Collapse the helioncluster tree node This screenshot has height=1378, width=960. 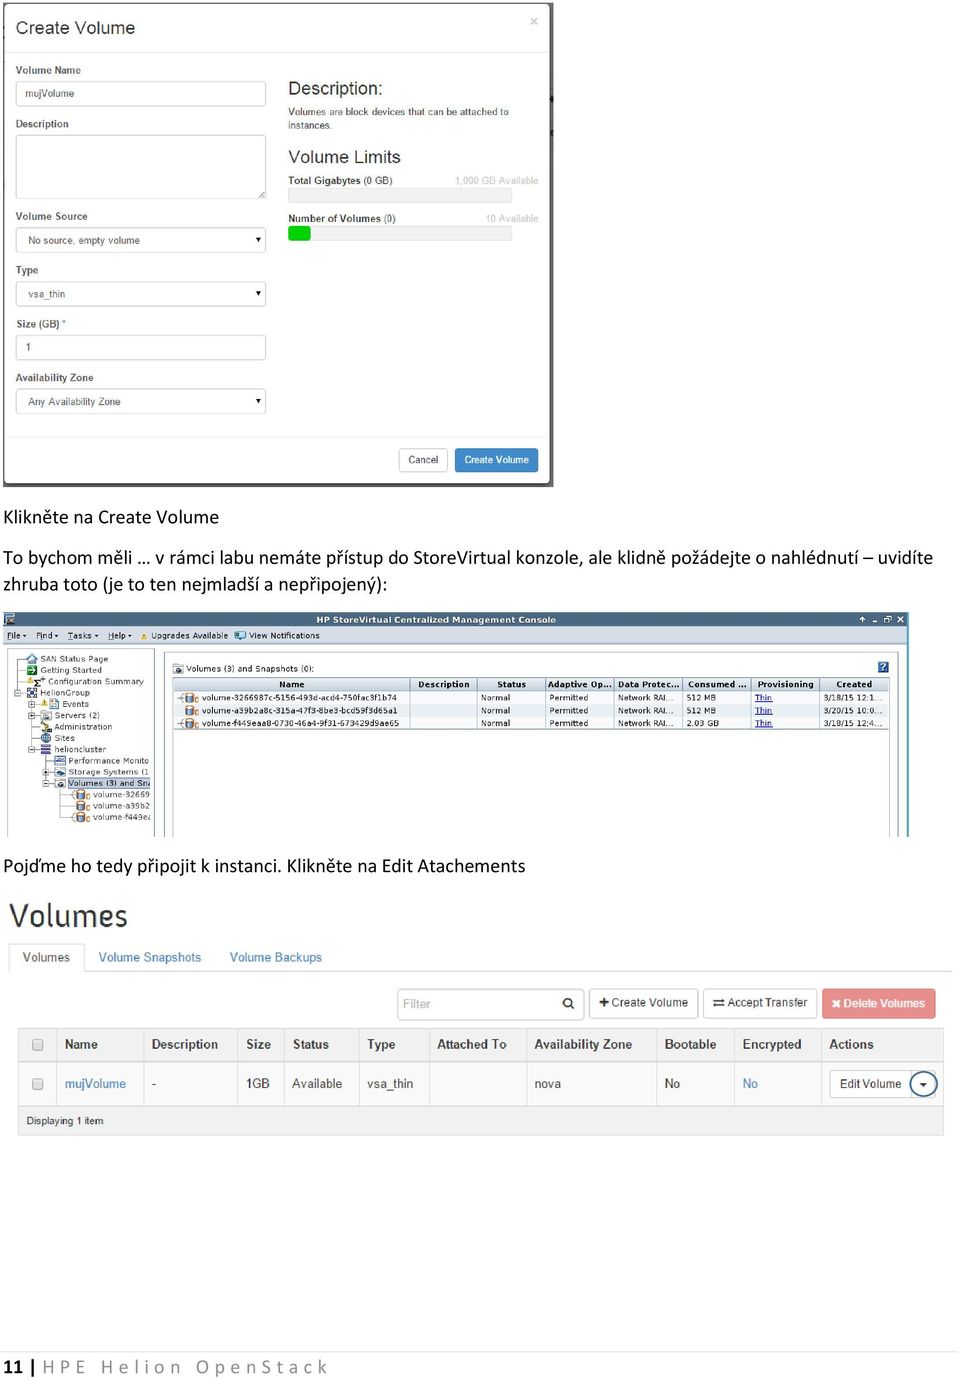(x=32, y=749)
